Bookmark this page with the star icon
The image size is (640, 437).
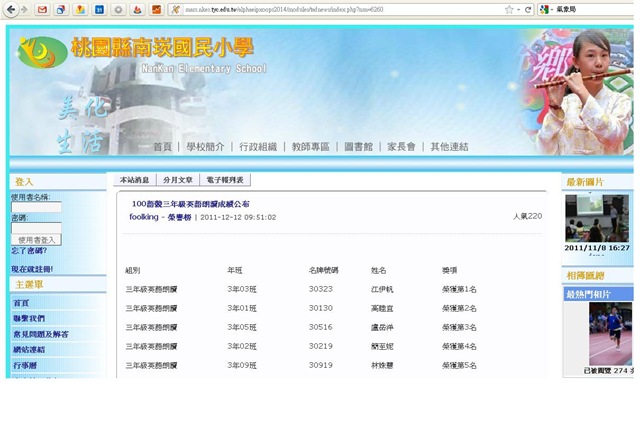click(x=509, y=9)
